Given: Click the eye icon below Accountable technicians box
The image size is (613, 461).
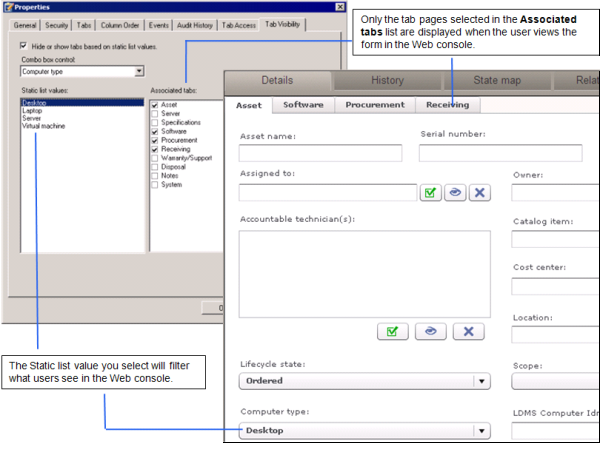Looking at the screenshot, I should pos(430,331).
